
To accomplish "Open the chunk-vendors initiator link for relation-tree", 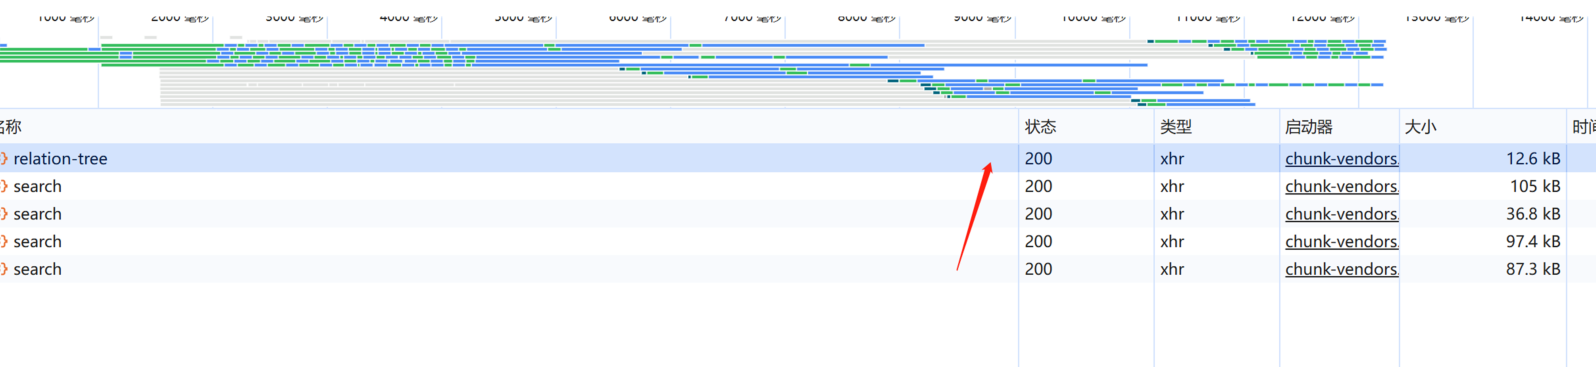I will click(1341, 158).
